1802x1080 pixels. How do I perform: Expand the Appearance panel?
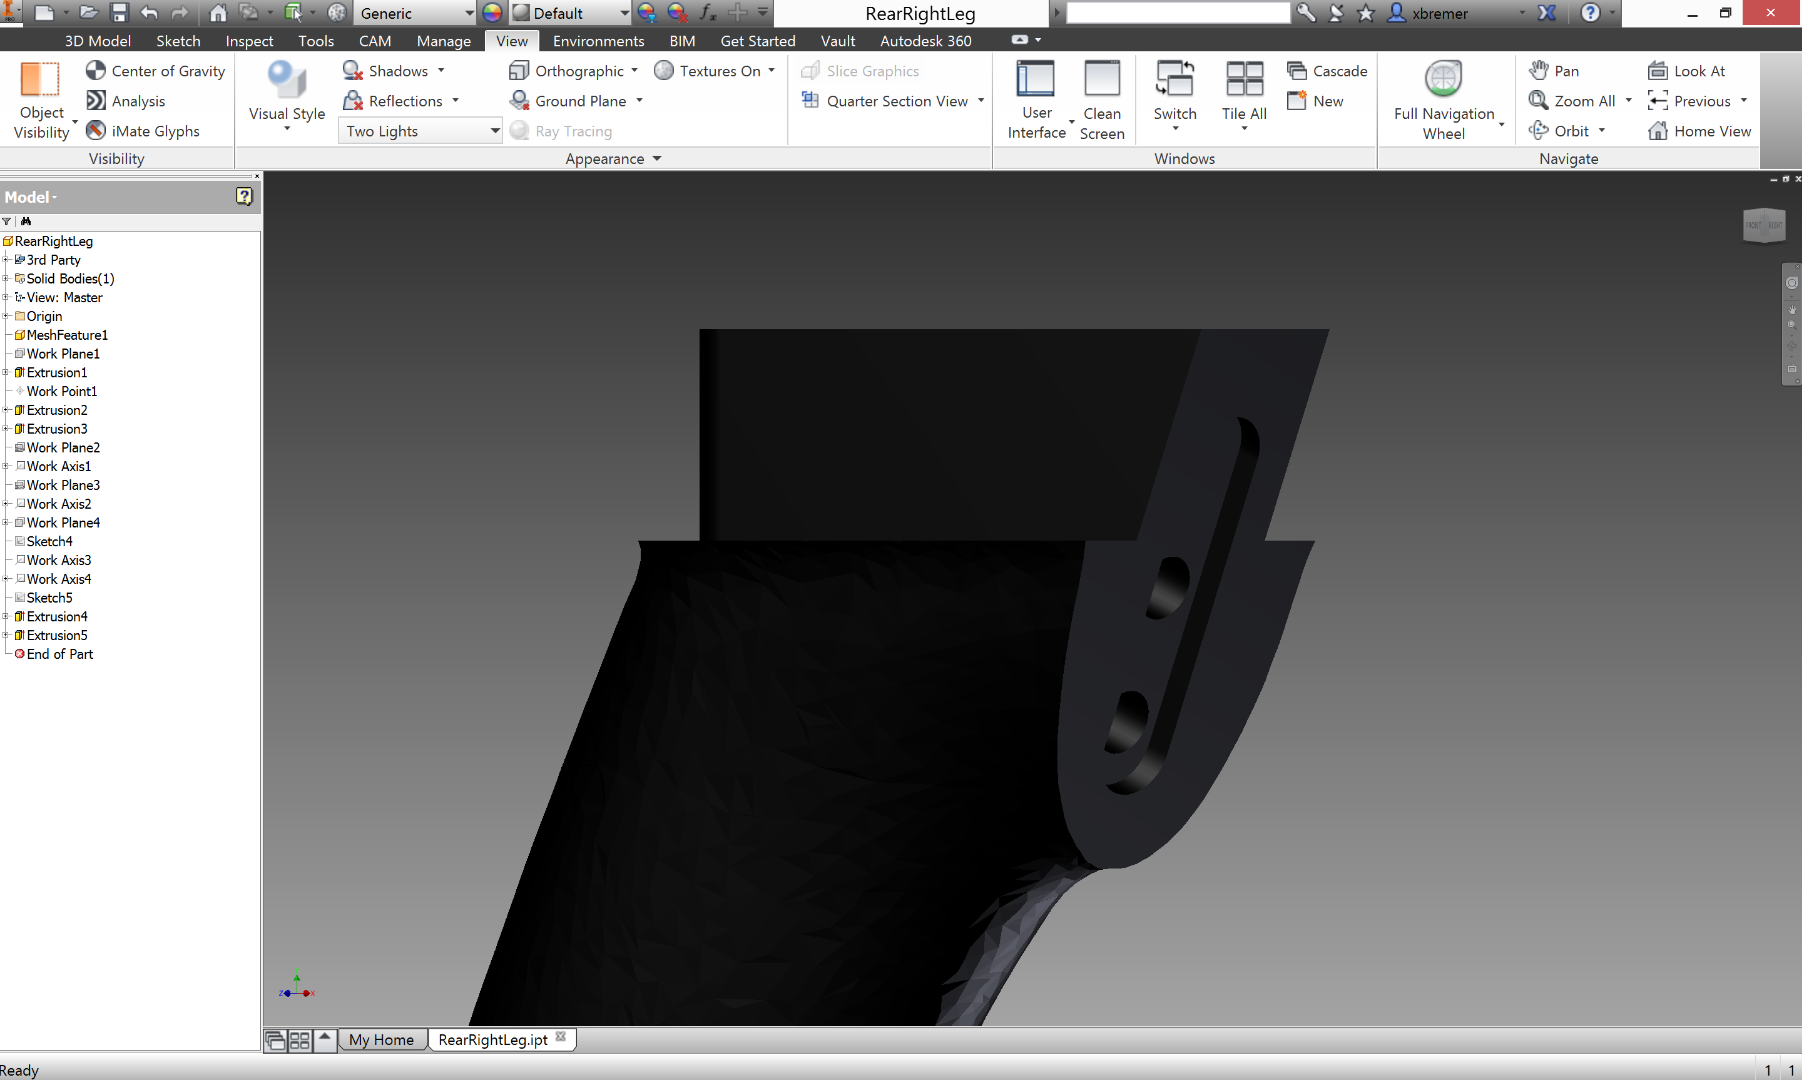[x=613, y=159]
